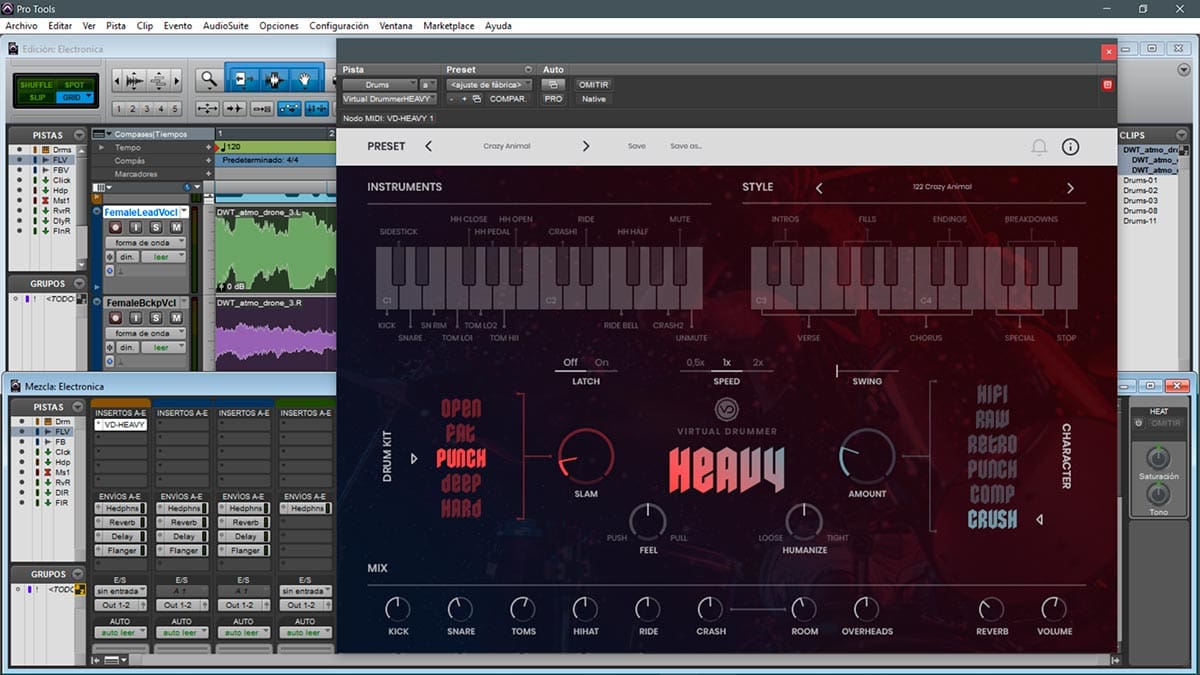The height and width of the screenshot is (675, 1200).
Task: Enable Spot edit mode
Action: coord(74,85)
